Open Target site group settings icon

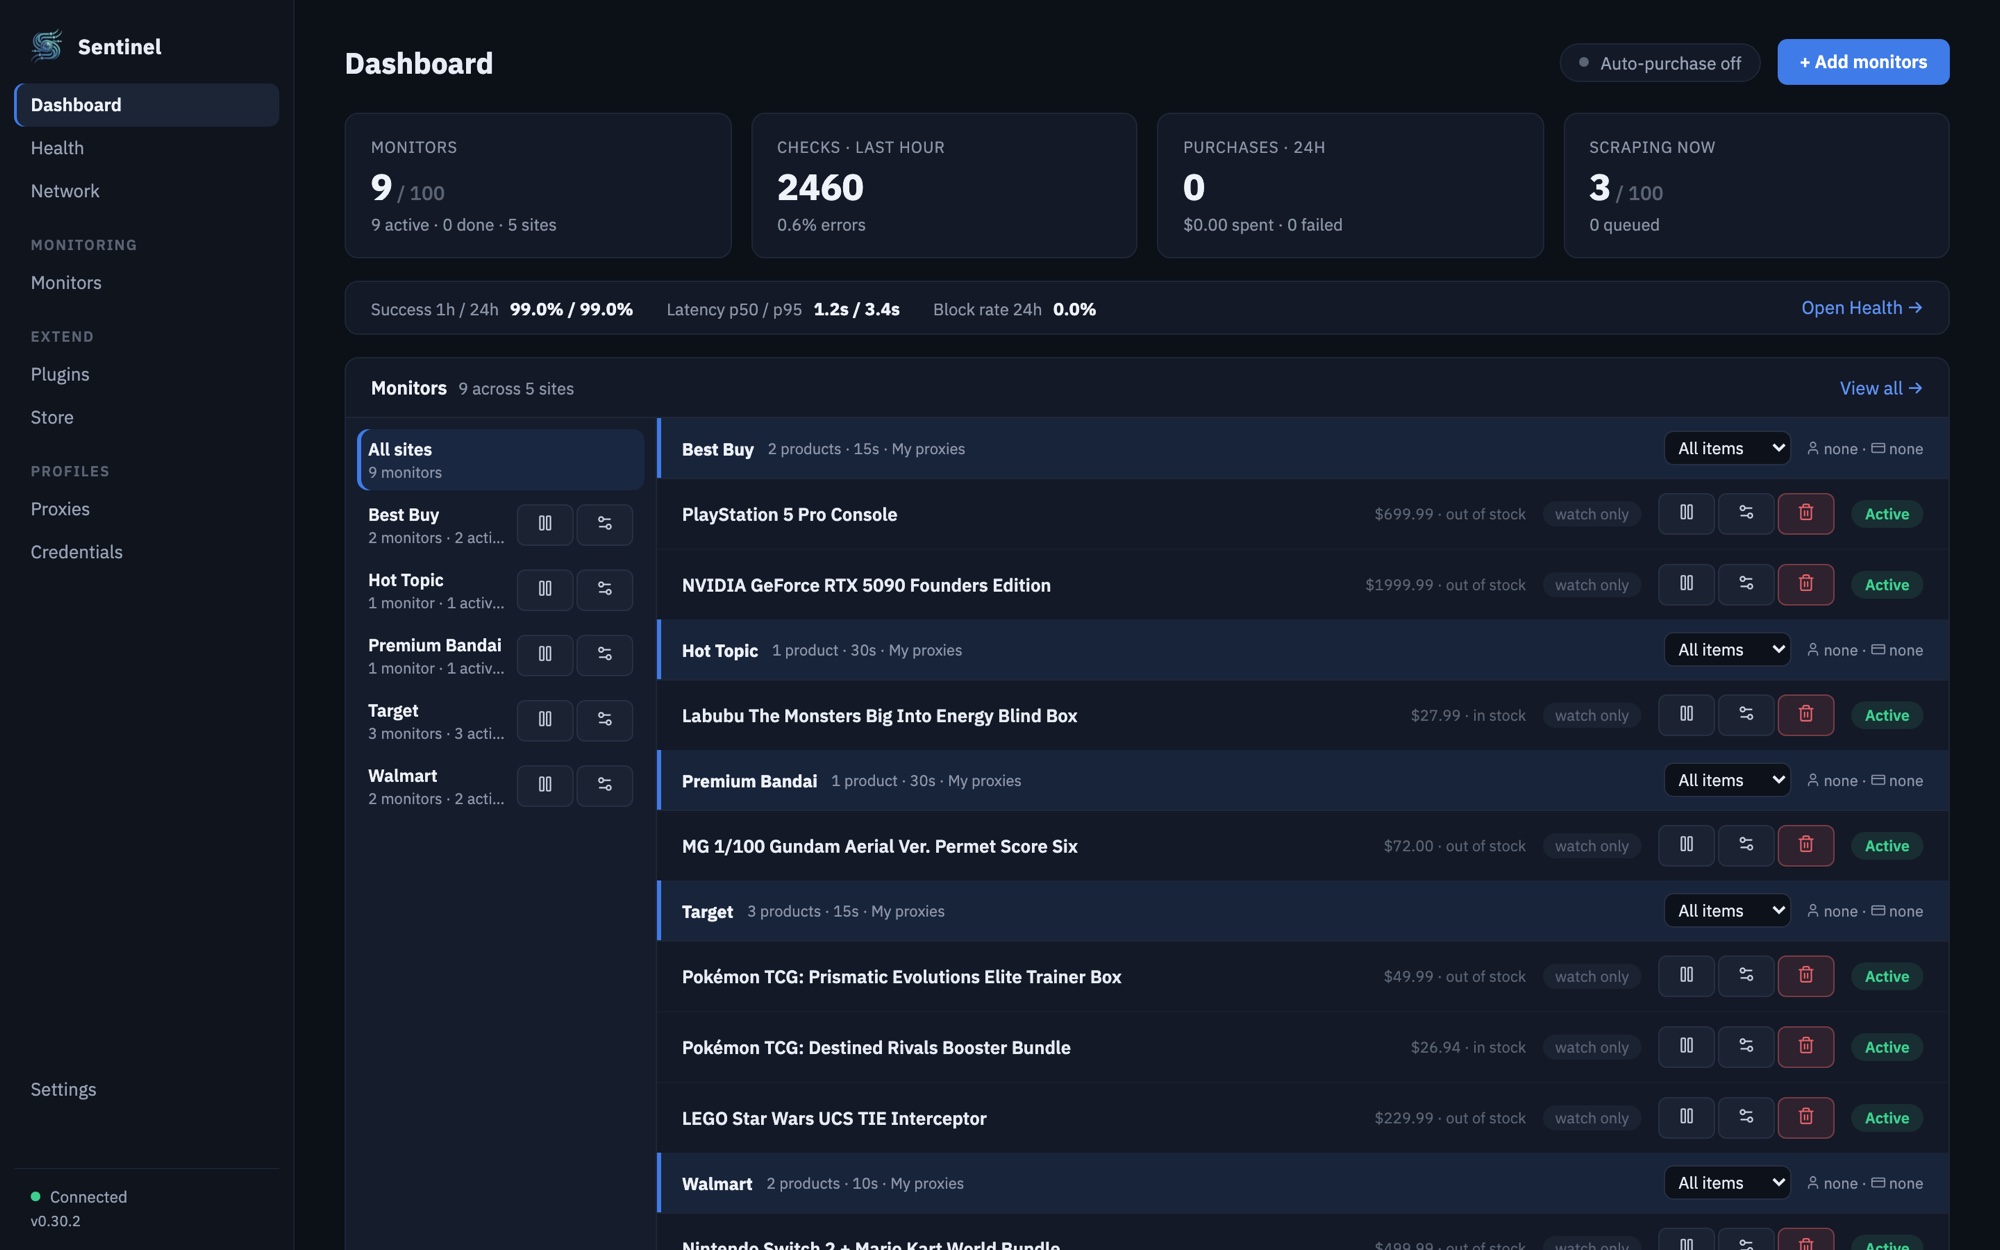coord(605,720)
